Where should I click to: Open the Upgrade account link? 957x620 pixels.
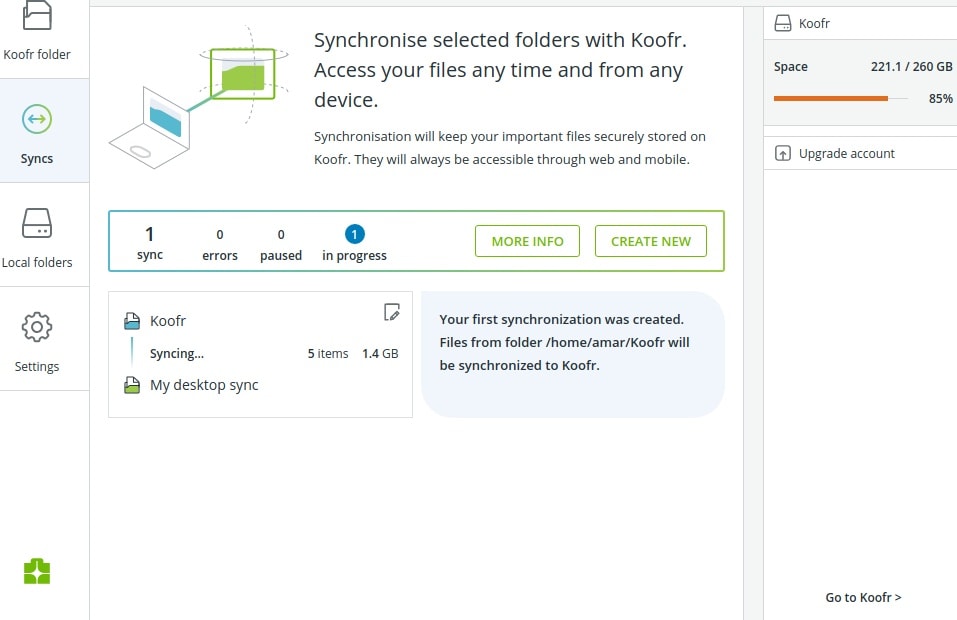coord(846,153)
